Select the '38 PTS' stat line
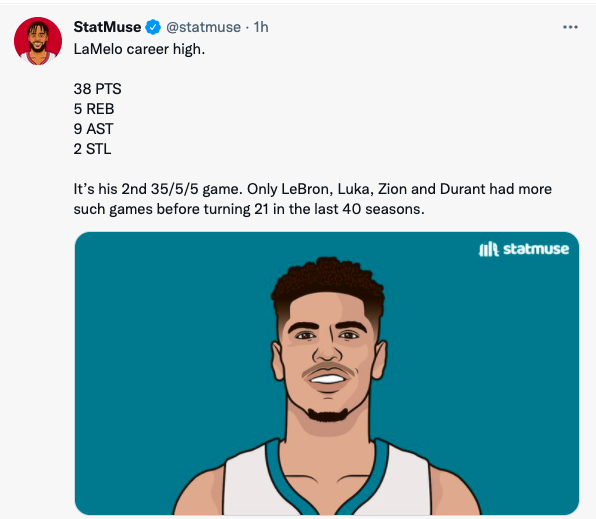Viewport: 596px width, 519px height. click(x=97, y=89)
